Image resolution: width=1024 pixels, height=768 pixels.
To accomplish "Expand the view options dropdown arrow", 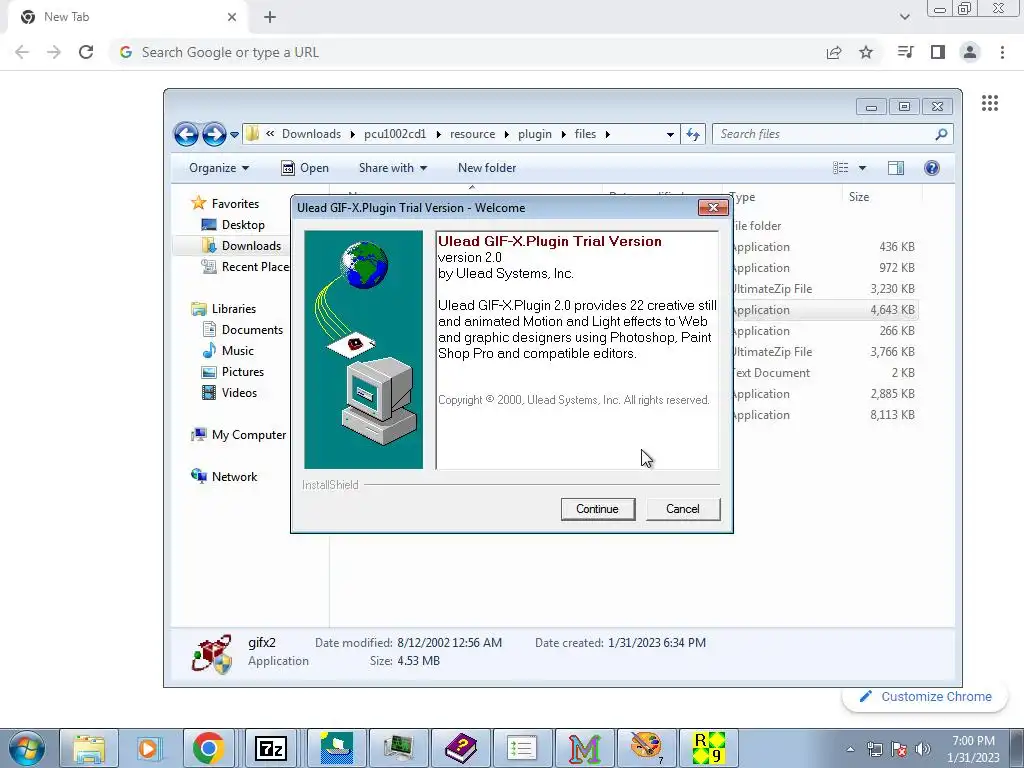I will click(862, 168).
